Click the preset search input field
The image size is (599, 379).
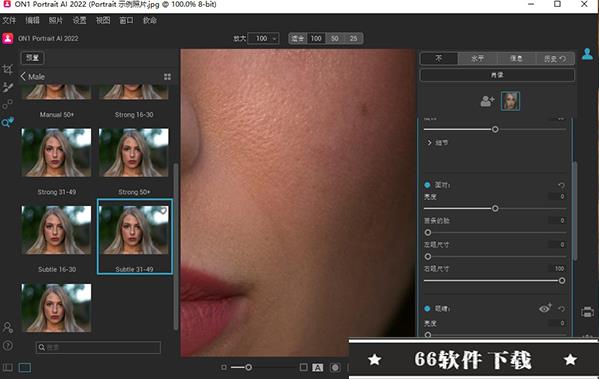(98, 347)
